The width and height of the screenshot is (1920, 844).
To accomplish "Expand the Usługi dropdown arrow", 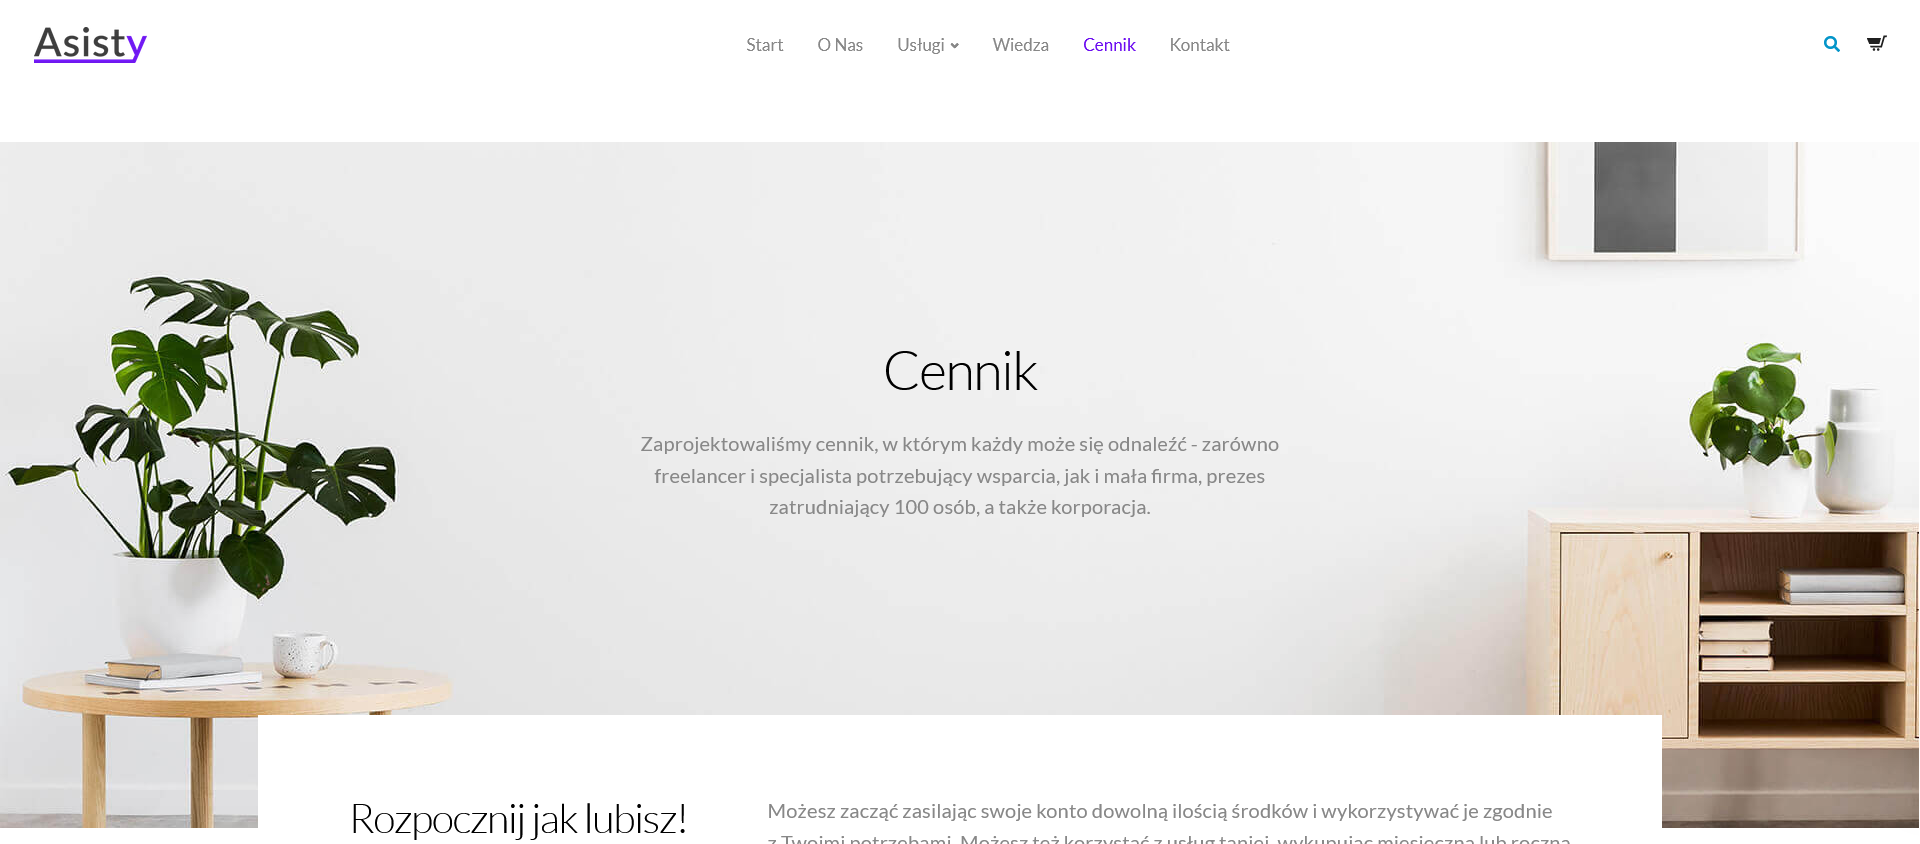I will 955,46.
